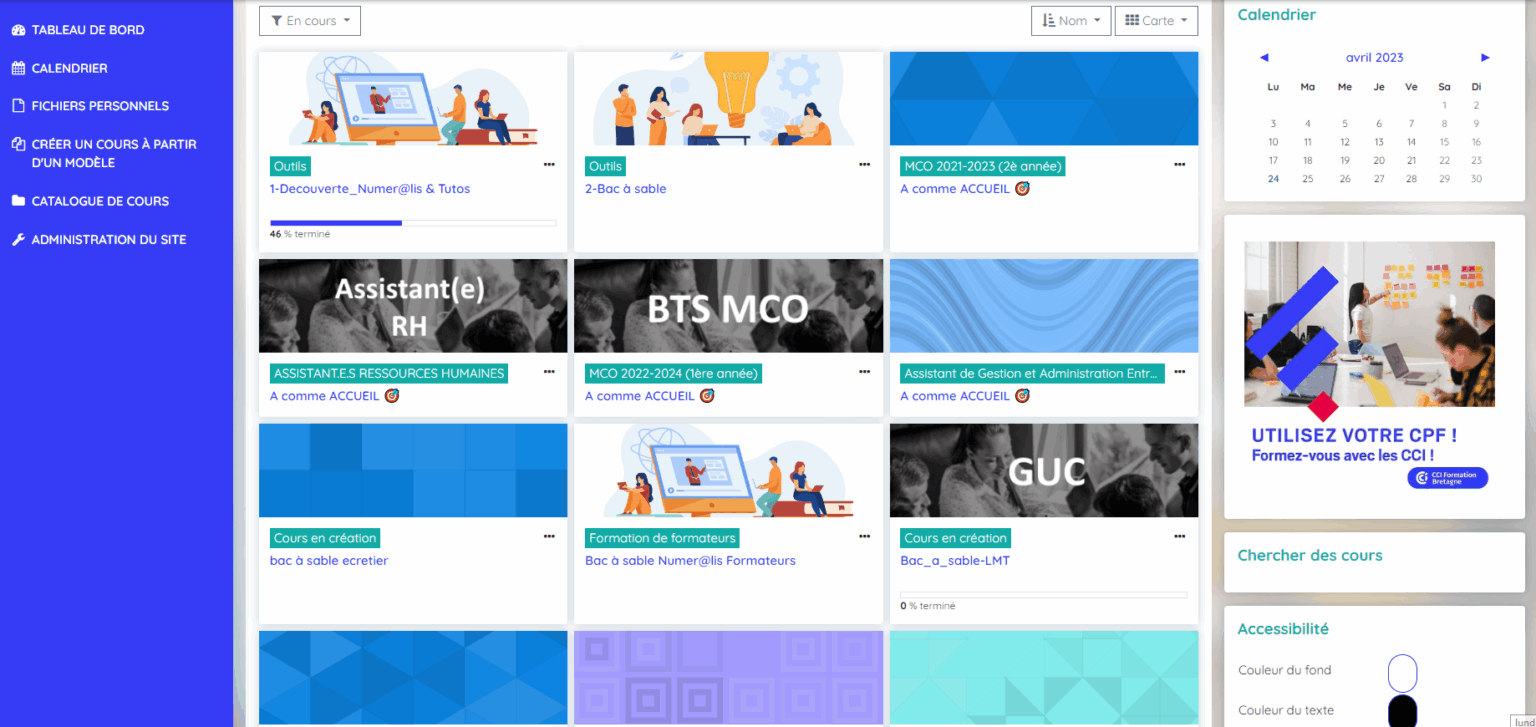
Task: Click the wrench icon for Administration du site
Action: point(17,239)
